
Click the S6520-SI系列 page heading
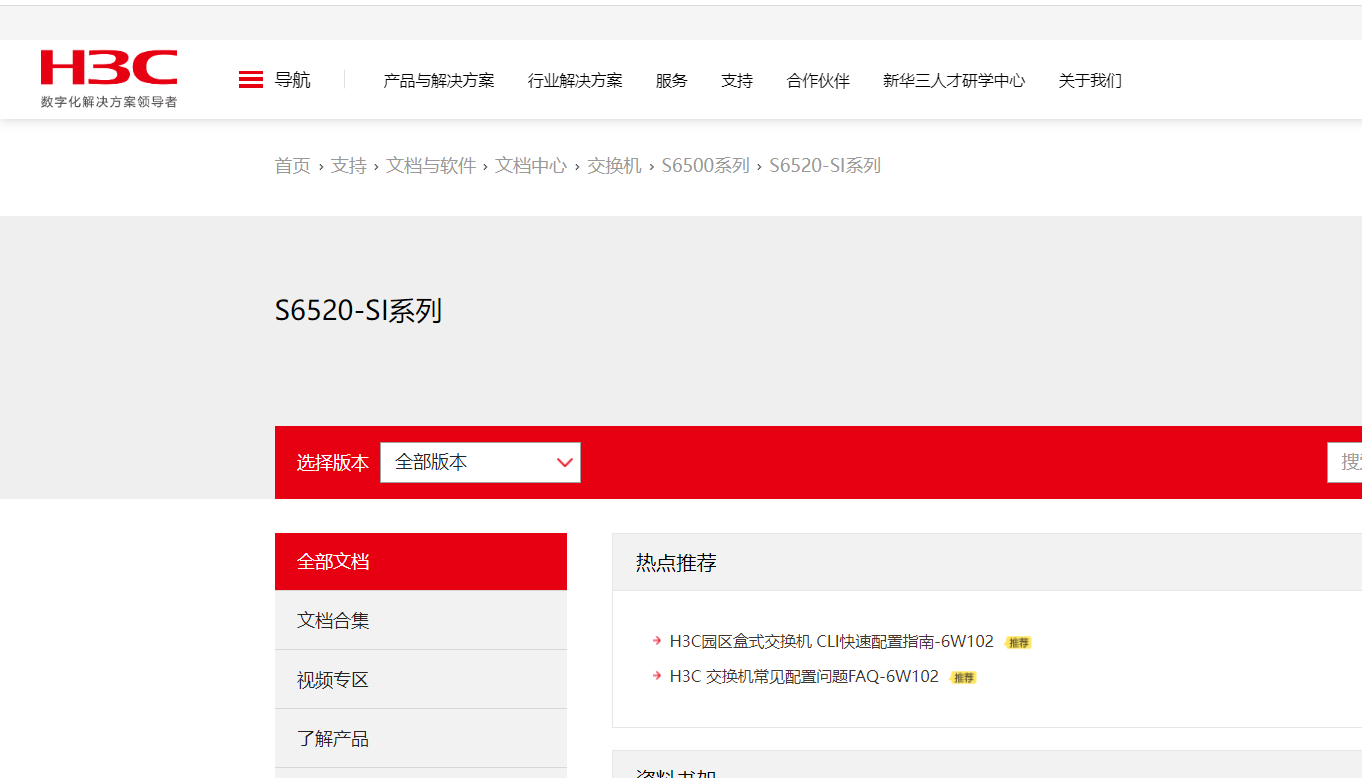pos(358,311)
